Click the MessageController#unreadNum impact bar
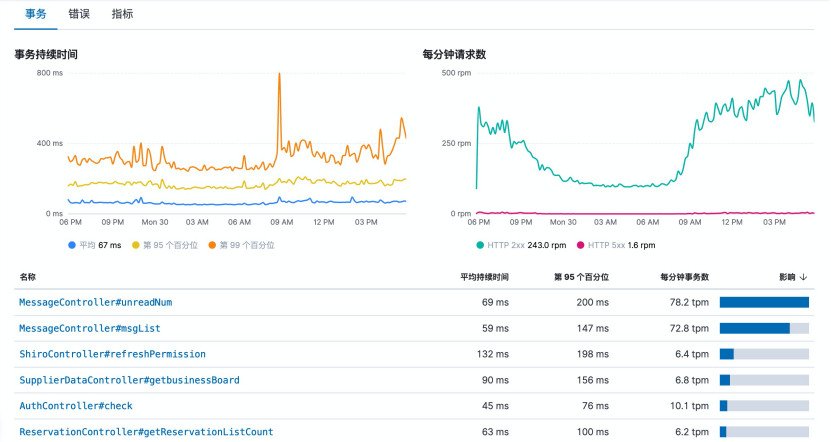Screen dimensions: 831x442 coord(764,302)
